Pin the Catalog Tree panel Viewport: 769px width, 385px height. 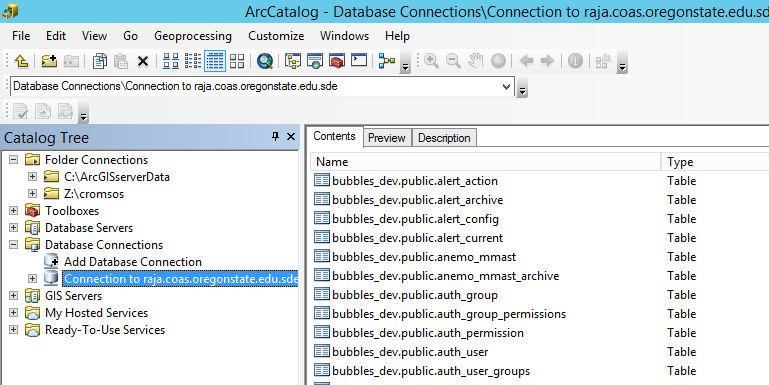pyautogui.click(x=275, y=137)
